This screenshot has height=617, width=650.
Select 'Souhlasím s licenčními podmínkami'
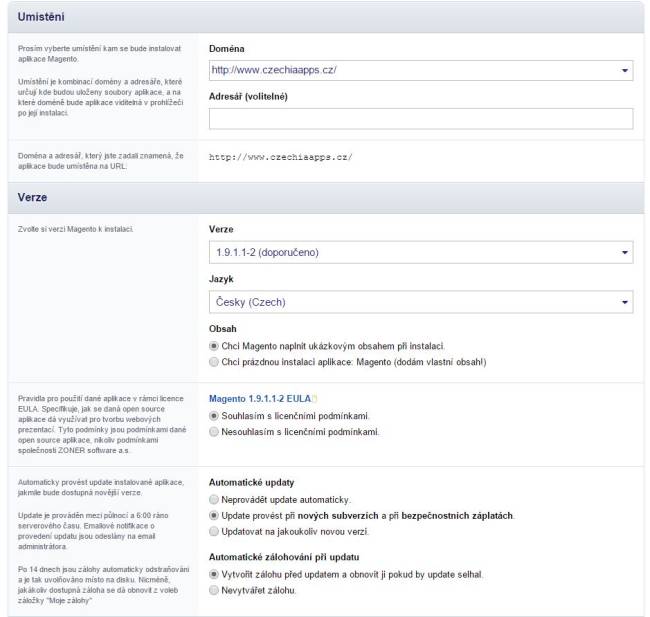[215, 415]
